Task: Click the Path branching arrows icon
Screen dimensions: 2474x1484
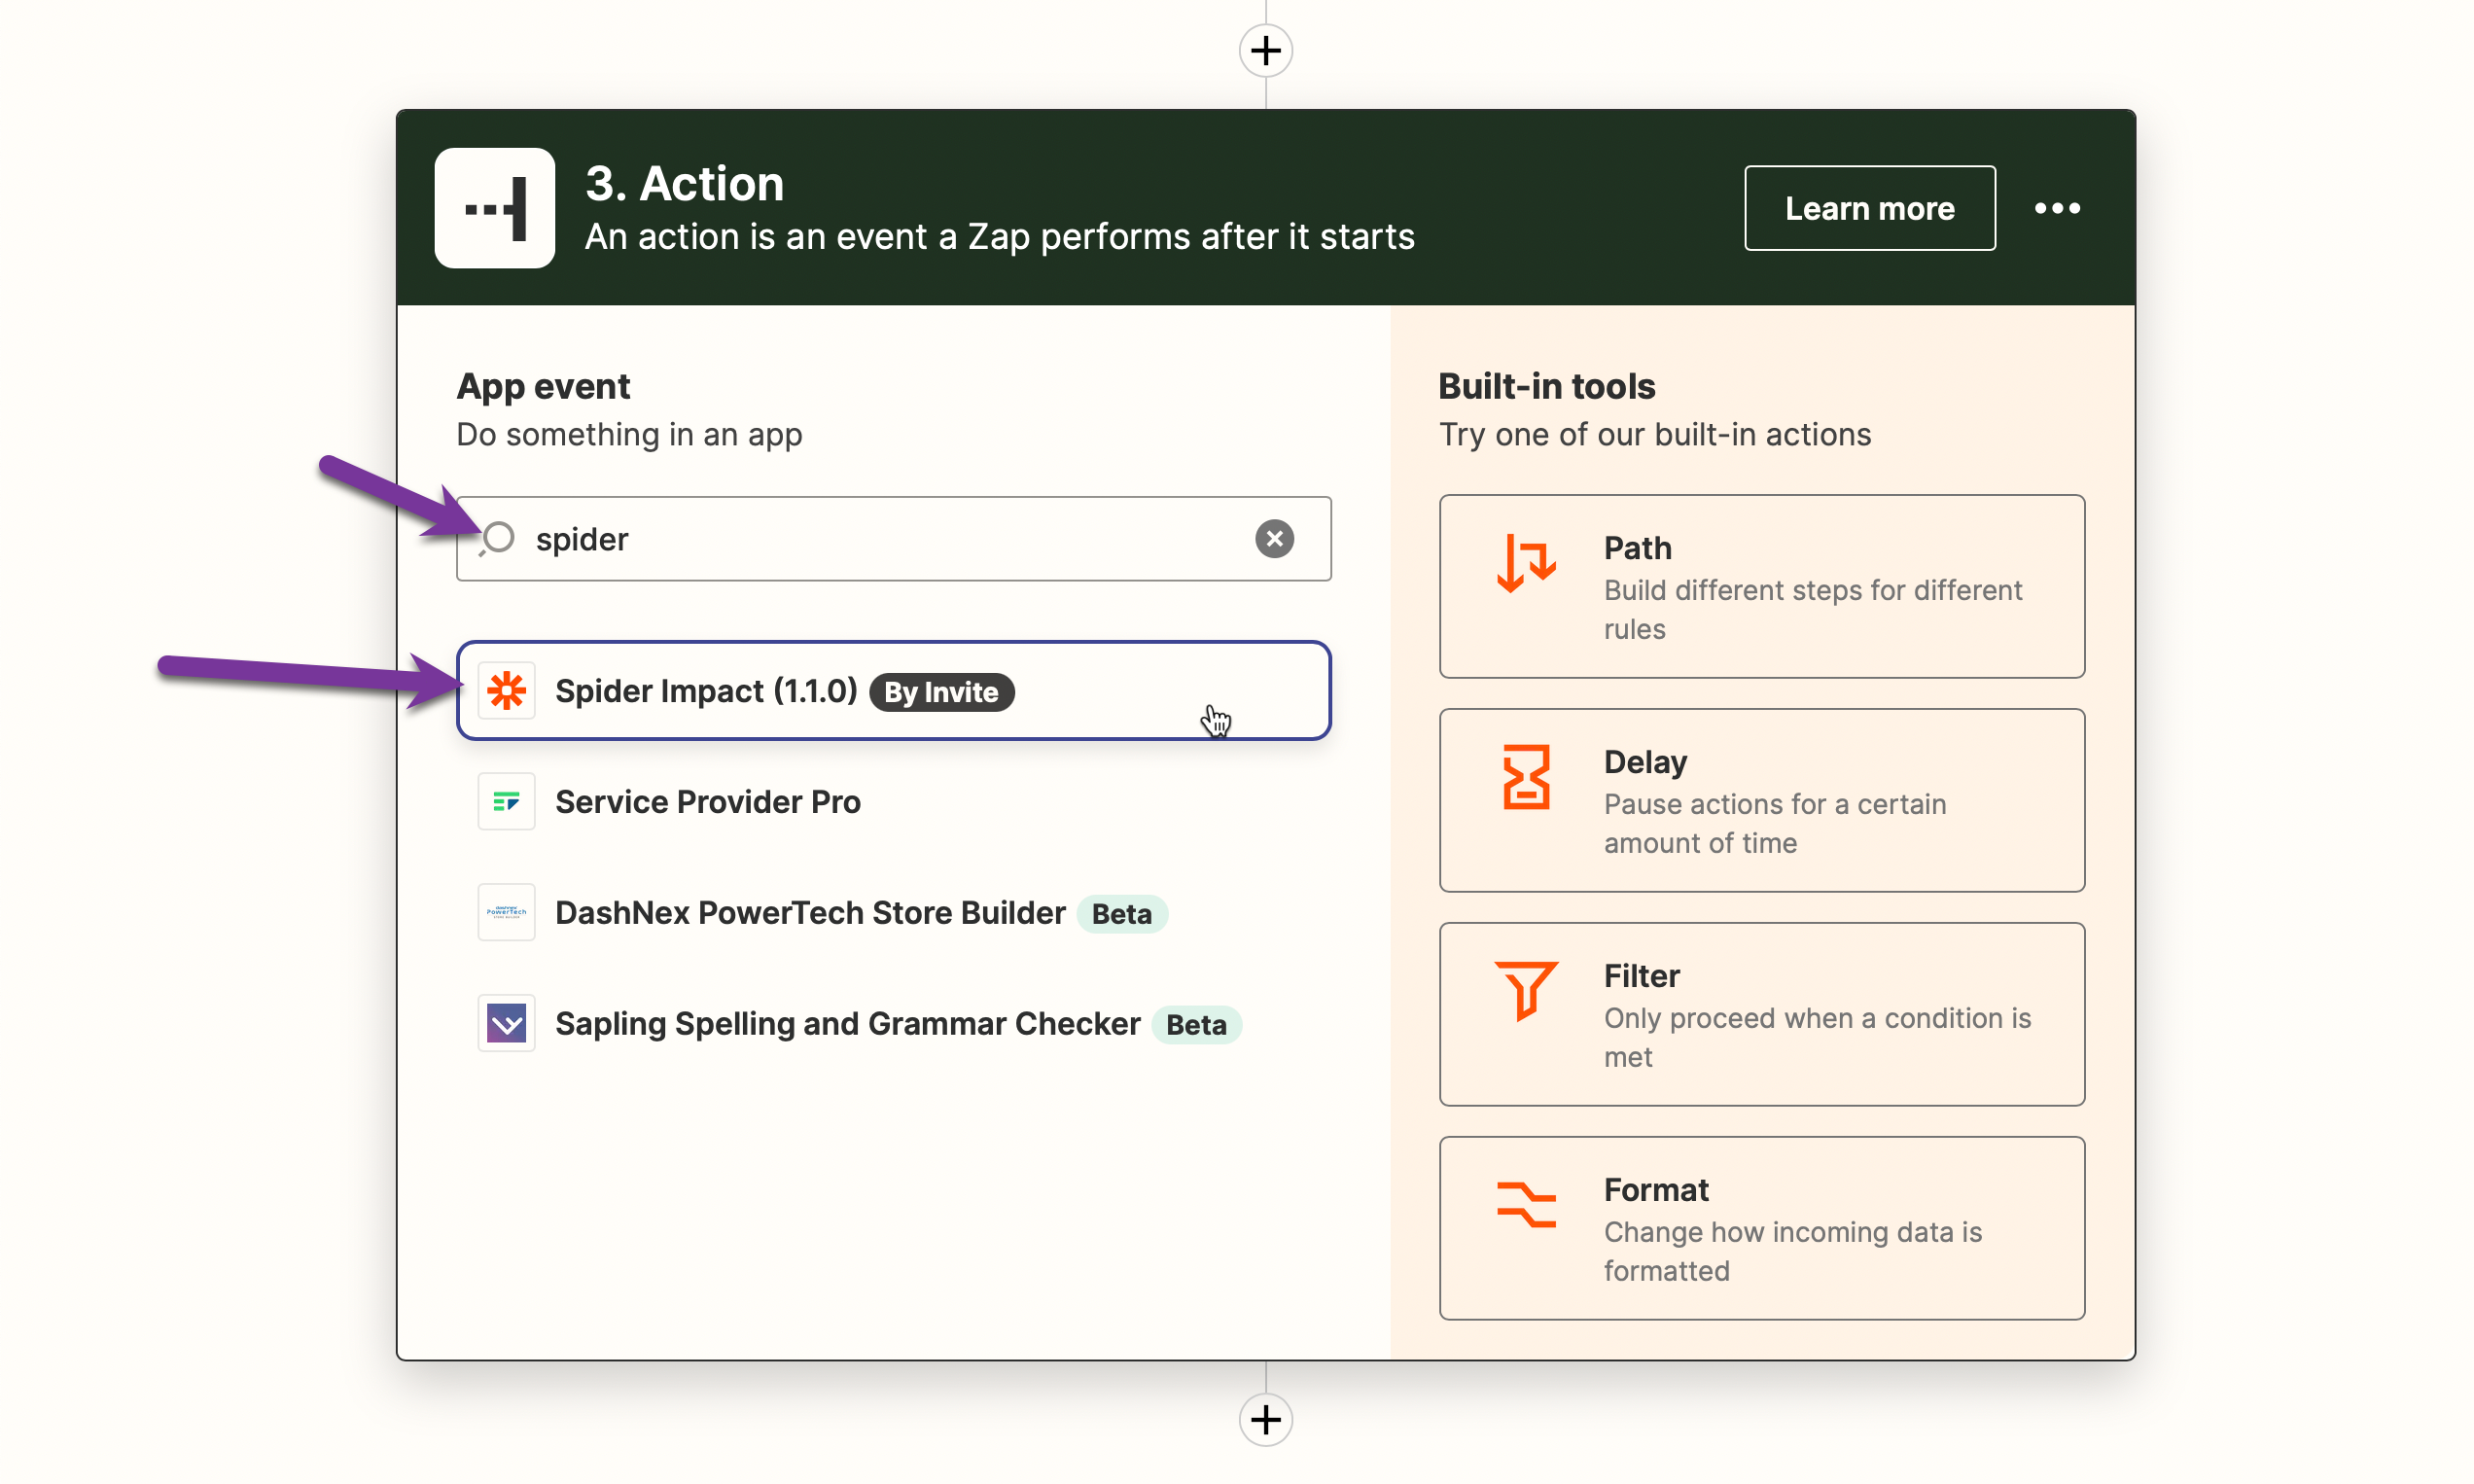Action: tap(1526, 563)
